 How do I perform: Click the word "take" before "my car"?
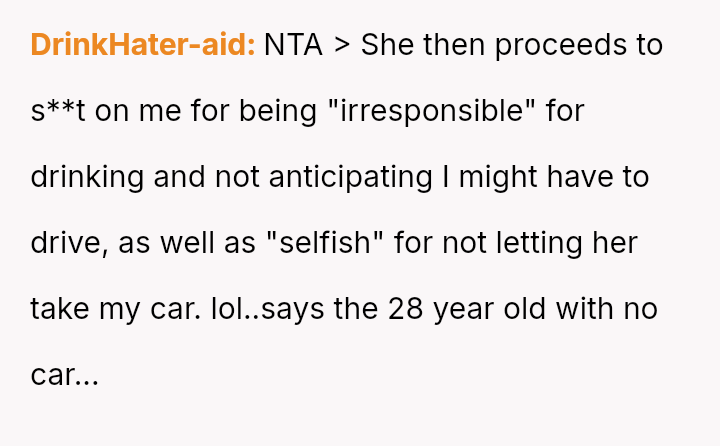pos(60,309)
